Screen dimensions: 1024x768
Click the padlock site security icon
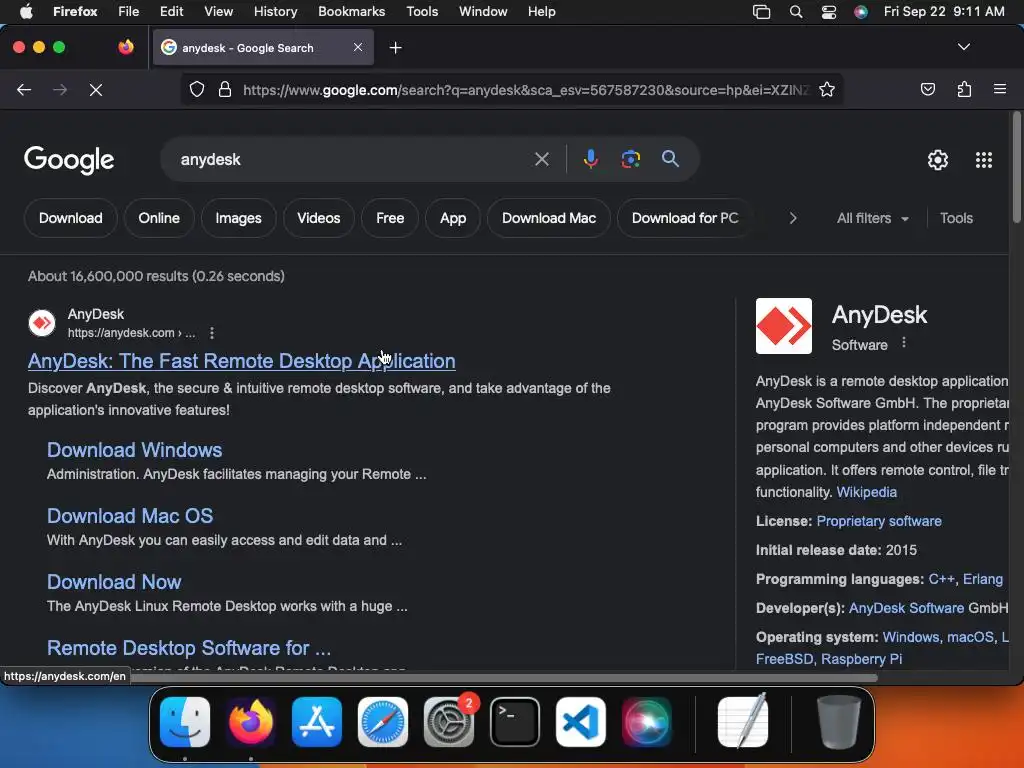pyautogui.click(x=225, y=89)
